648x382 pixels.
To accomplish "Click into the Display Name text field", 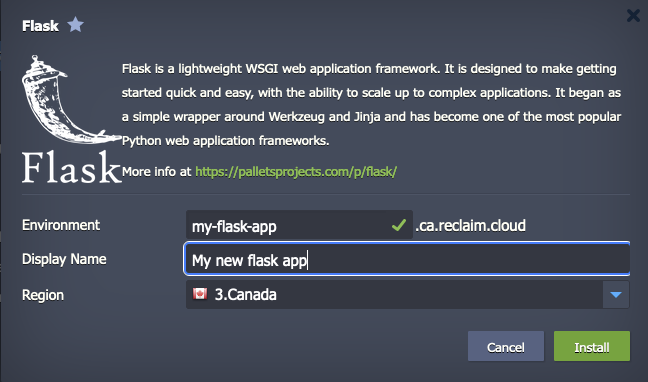I will (x=407, y=259).
